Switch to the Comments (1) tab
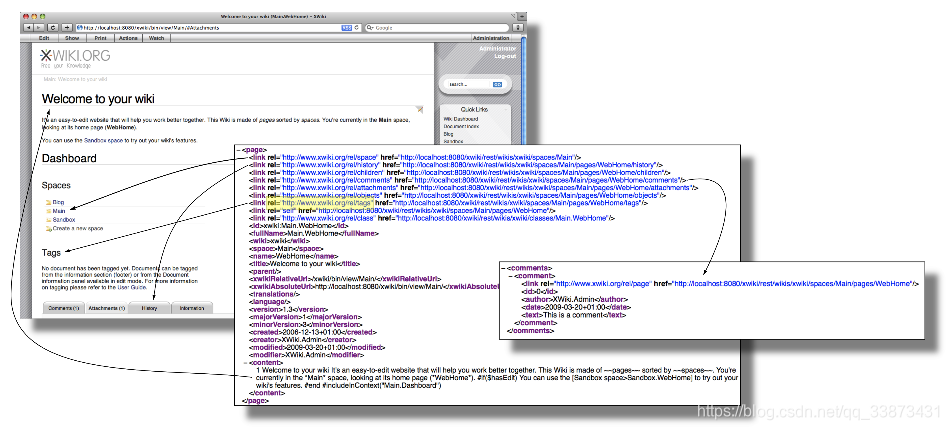This screenshot has width=949, height=430. [x=63, y=308]
